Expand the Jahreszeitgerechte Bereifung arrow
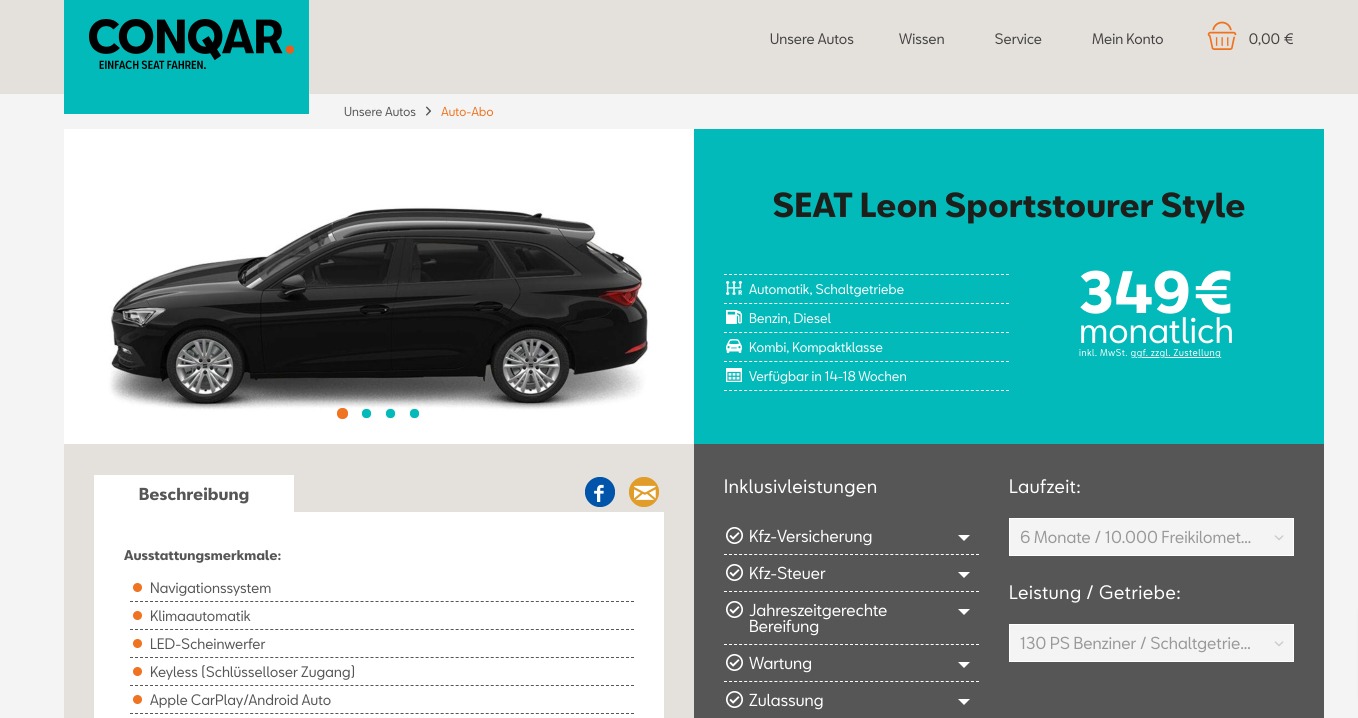Viewport: 1358px width, 718px height. pos(964,611)
